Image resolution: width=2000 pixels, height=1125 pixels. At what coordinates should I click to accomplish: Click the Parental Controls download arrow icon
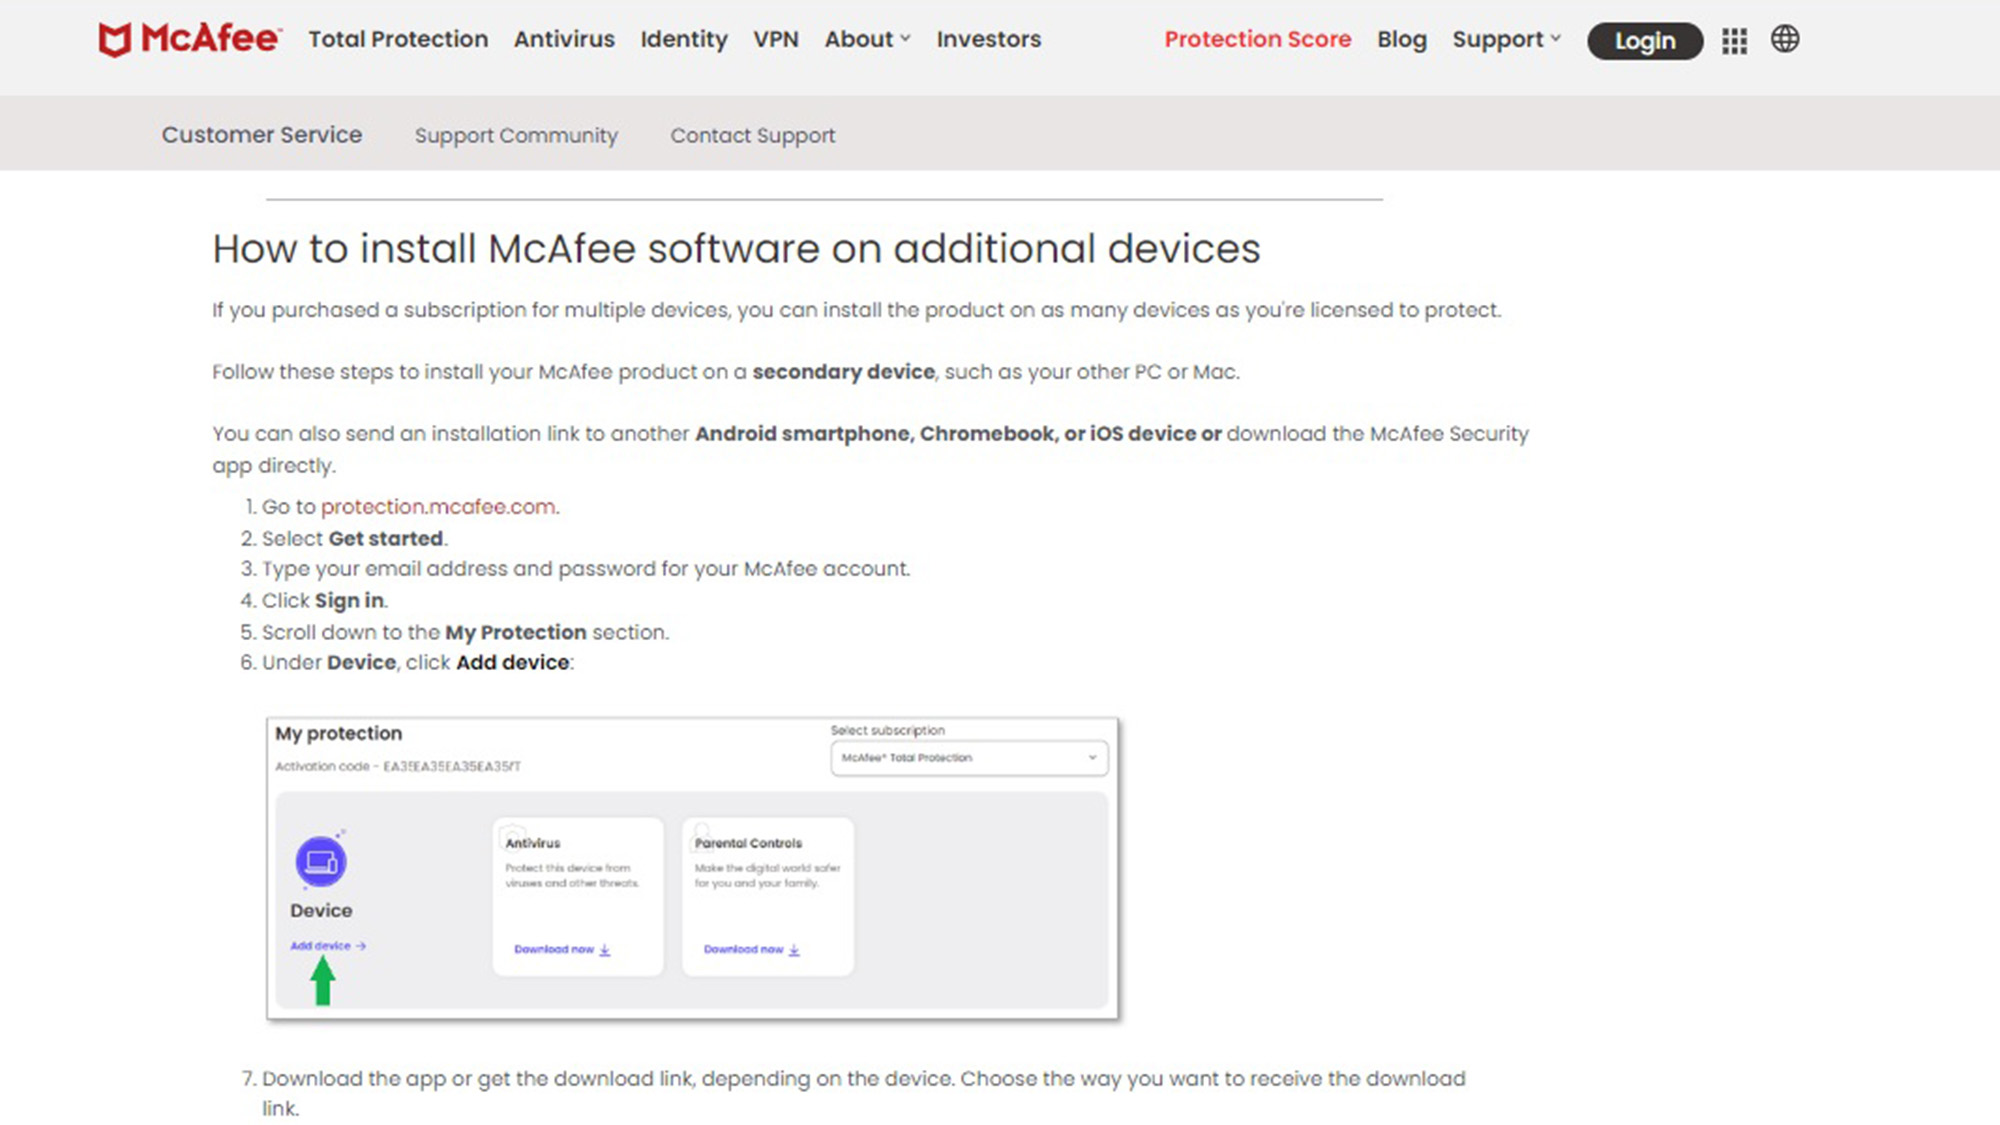tap(794, 950)
